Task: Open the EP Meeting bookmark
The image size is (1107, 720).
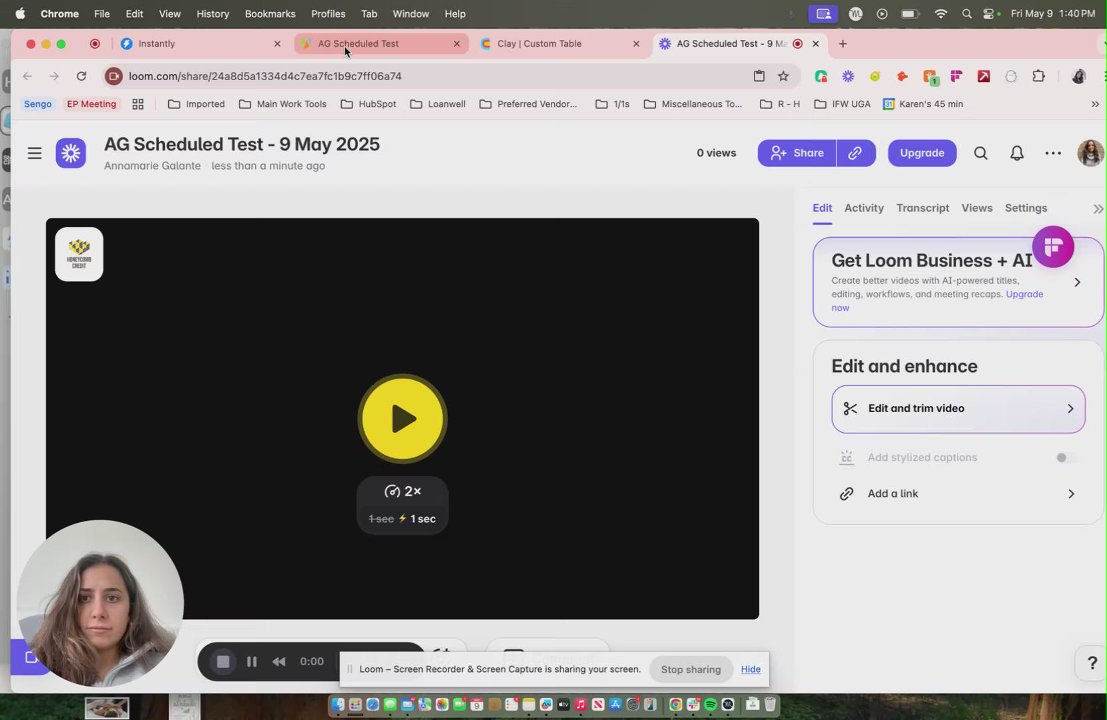Action: tap(91, 104)
